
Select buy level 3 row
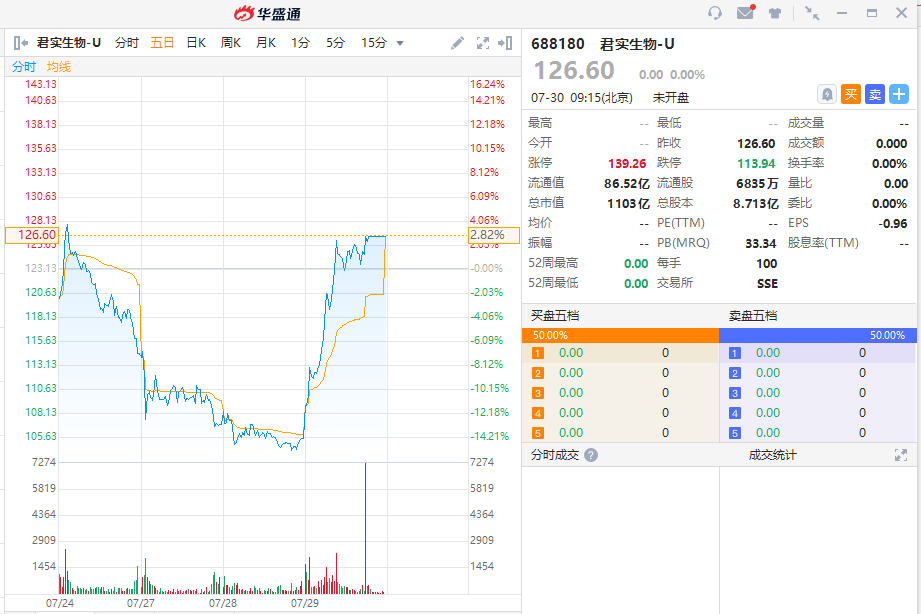pos(620,392)
